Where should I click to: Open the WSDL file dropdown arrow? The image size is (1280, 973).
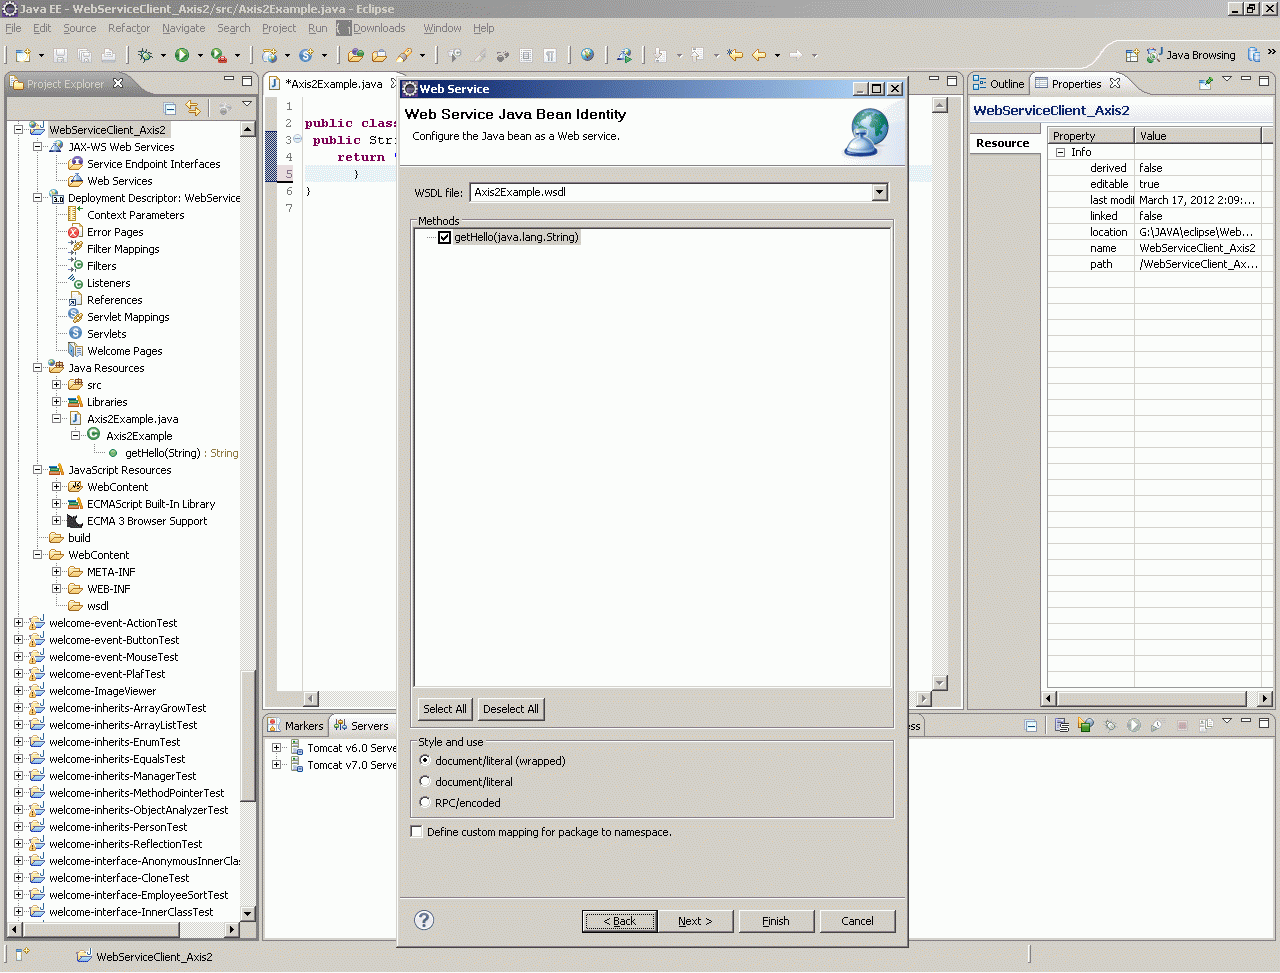879,192
